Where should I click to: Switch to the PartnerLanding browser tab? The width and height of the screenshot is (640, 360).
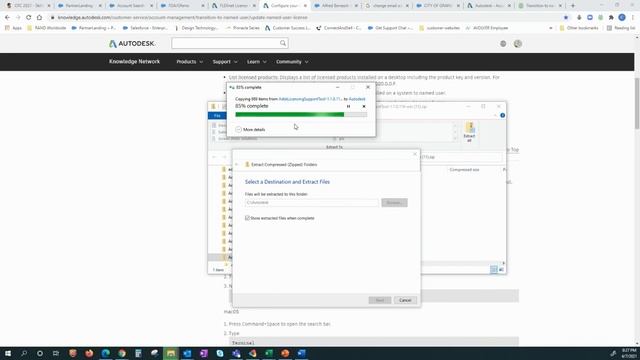(x=80, y=6)
